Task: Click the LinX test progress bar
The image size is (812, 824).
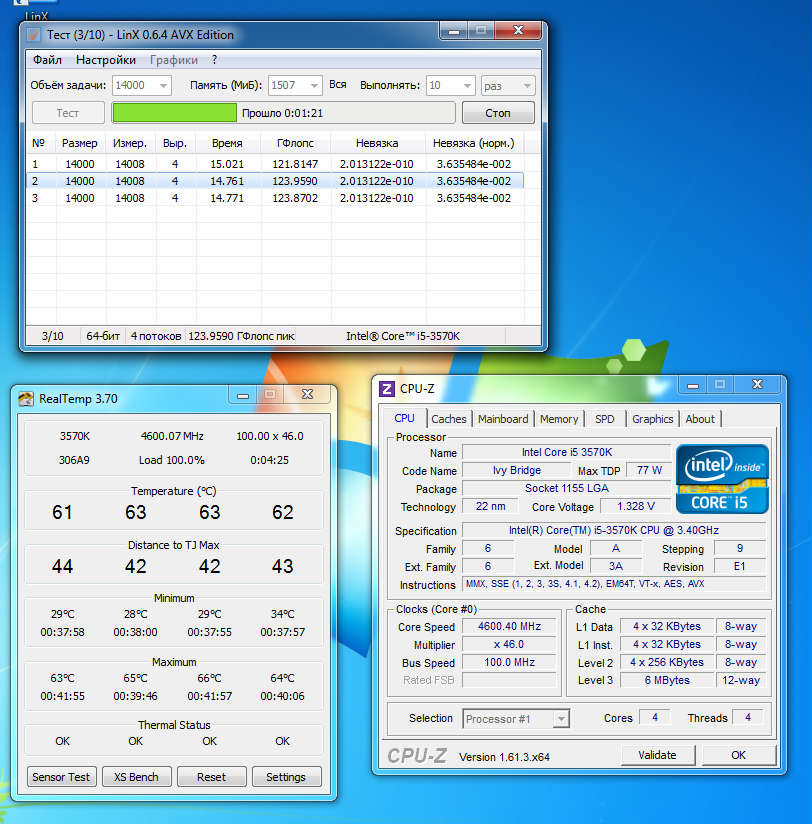Action: tap(284, 113)
